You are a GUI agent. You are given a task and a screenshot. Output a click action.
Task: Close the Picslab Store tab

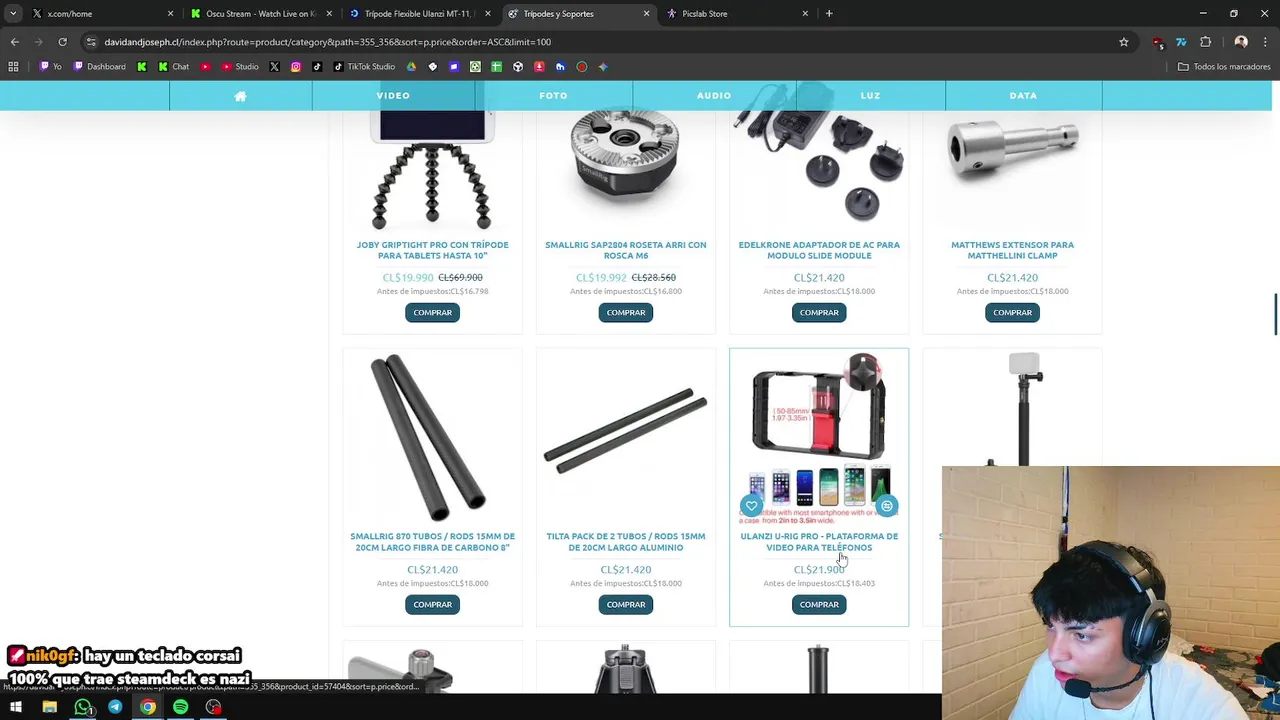(x=805, y=14)
